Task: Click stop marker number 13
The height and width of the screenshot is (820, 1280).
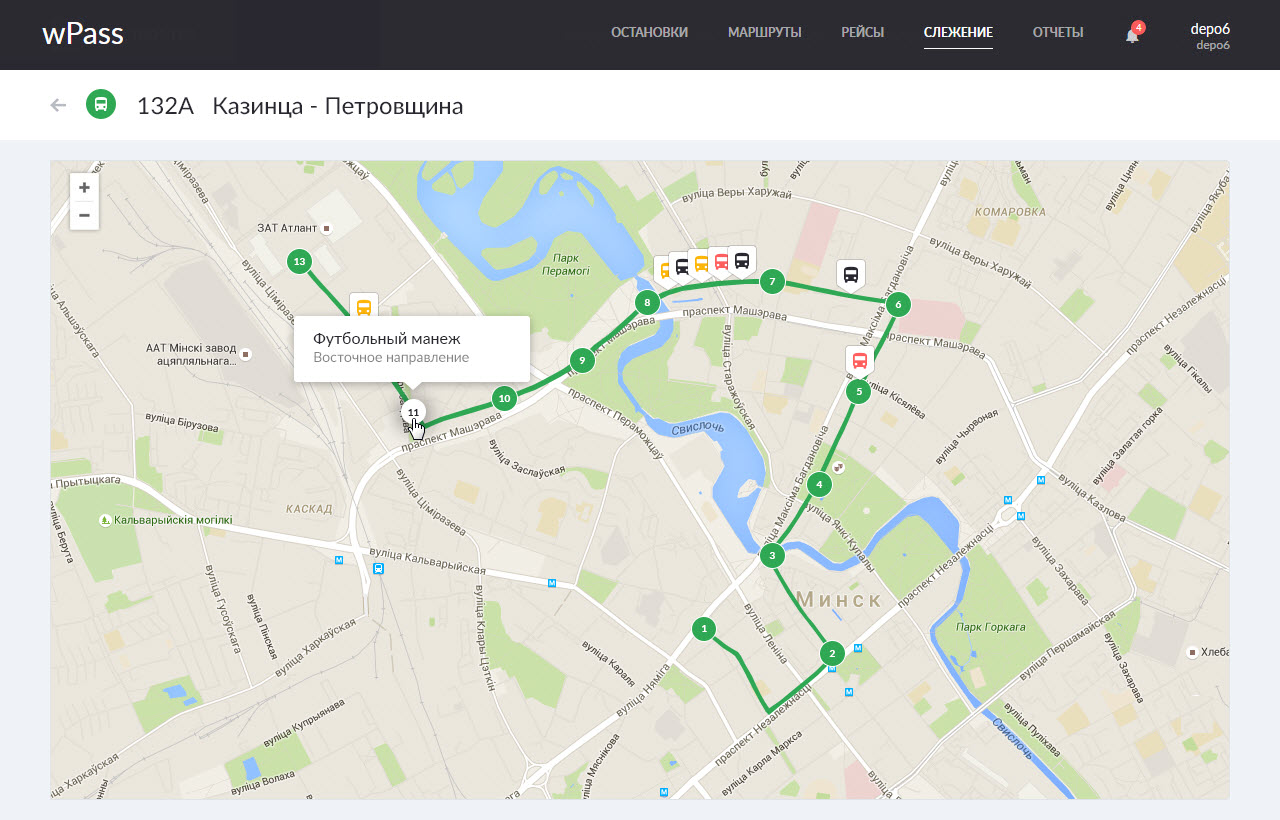Action: 298,262
